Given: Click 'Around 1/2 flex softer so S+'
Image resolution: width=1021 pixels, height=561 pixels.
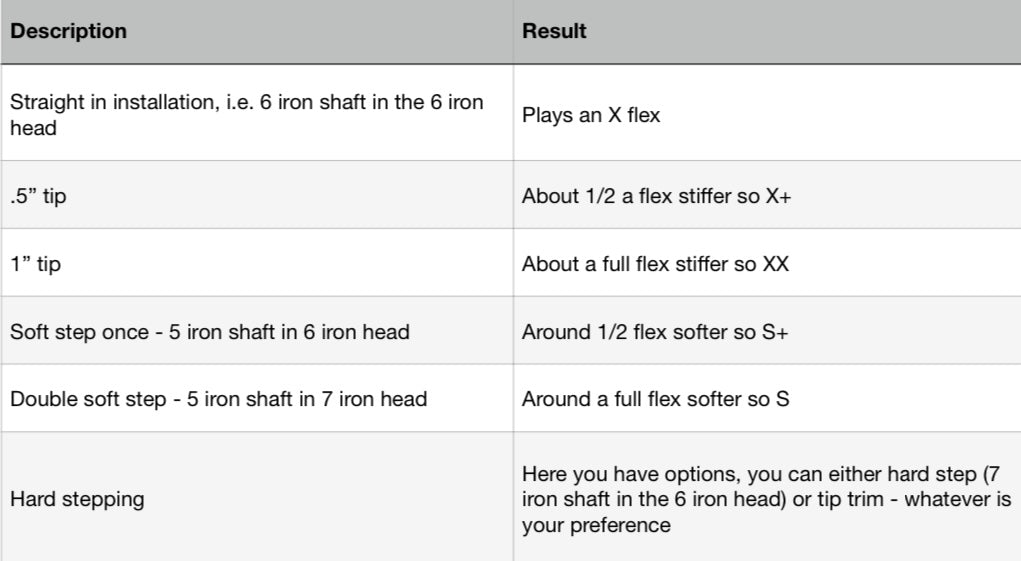Looking at the screenshot, I should pyautogui.click(x=655, y=331).
